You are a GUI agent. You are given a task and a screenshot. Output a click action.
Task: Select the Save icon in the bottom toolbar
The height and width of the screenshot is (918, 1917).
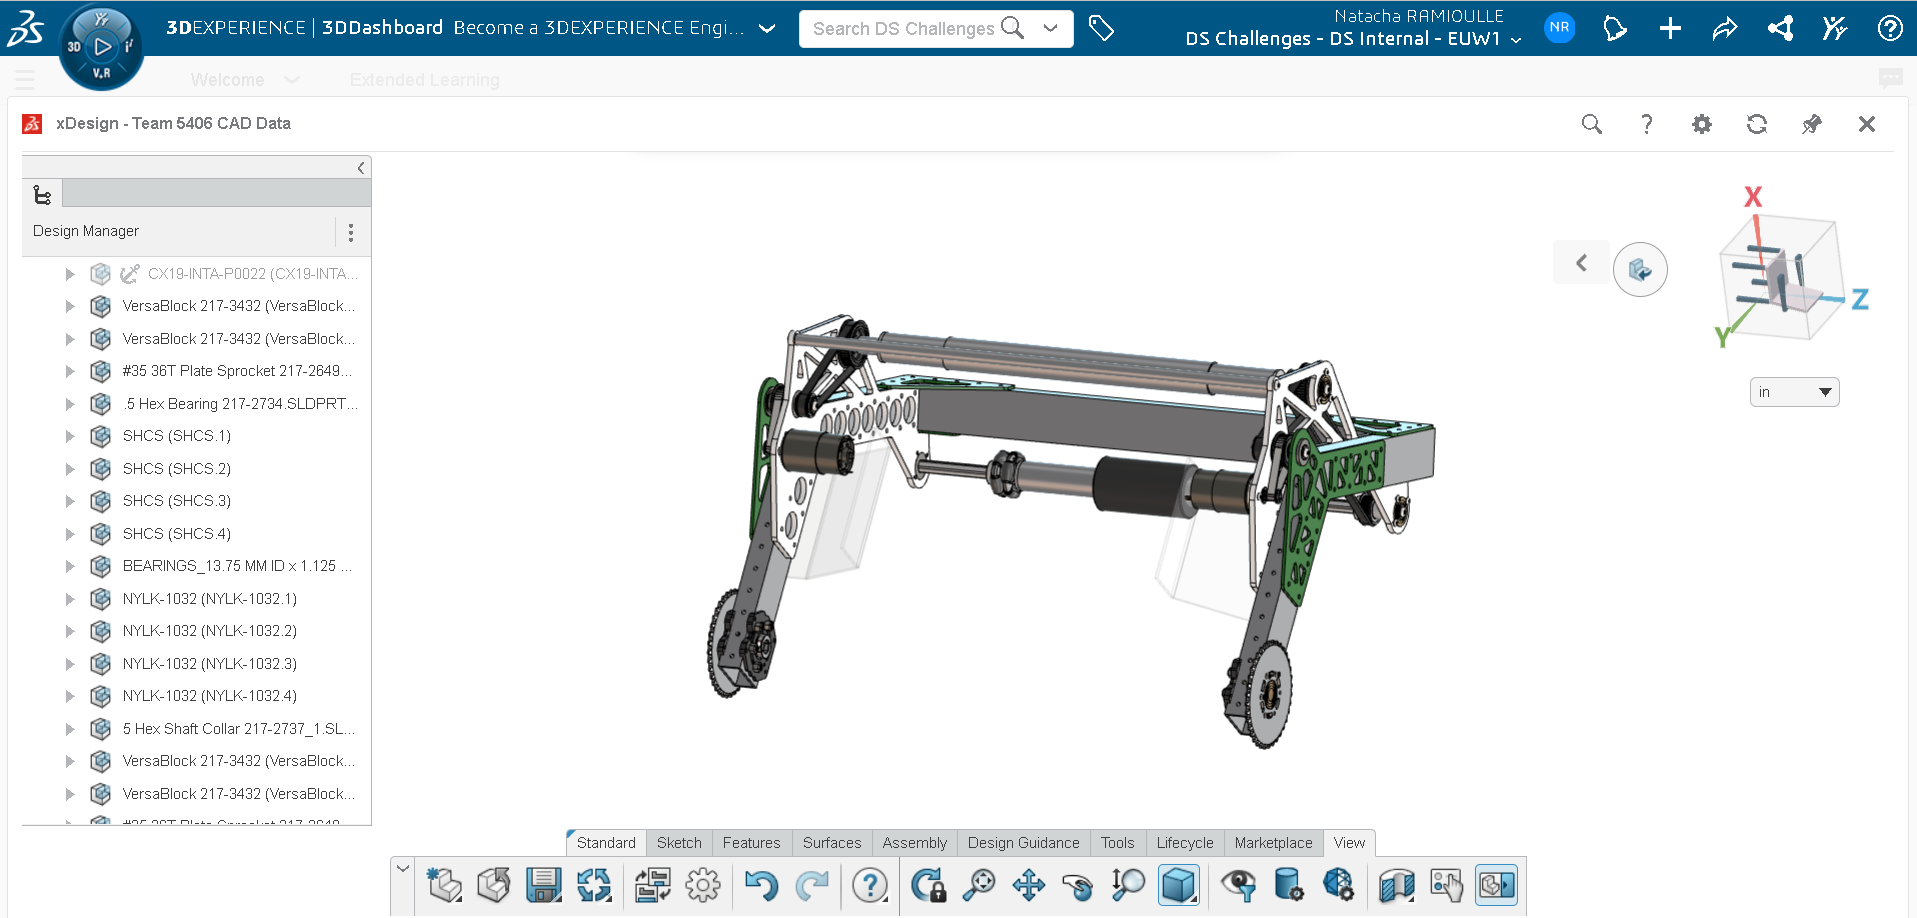coord(543,885)
